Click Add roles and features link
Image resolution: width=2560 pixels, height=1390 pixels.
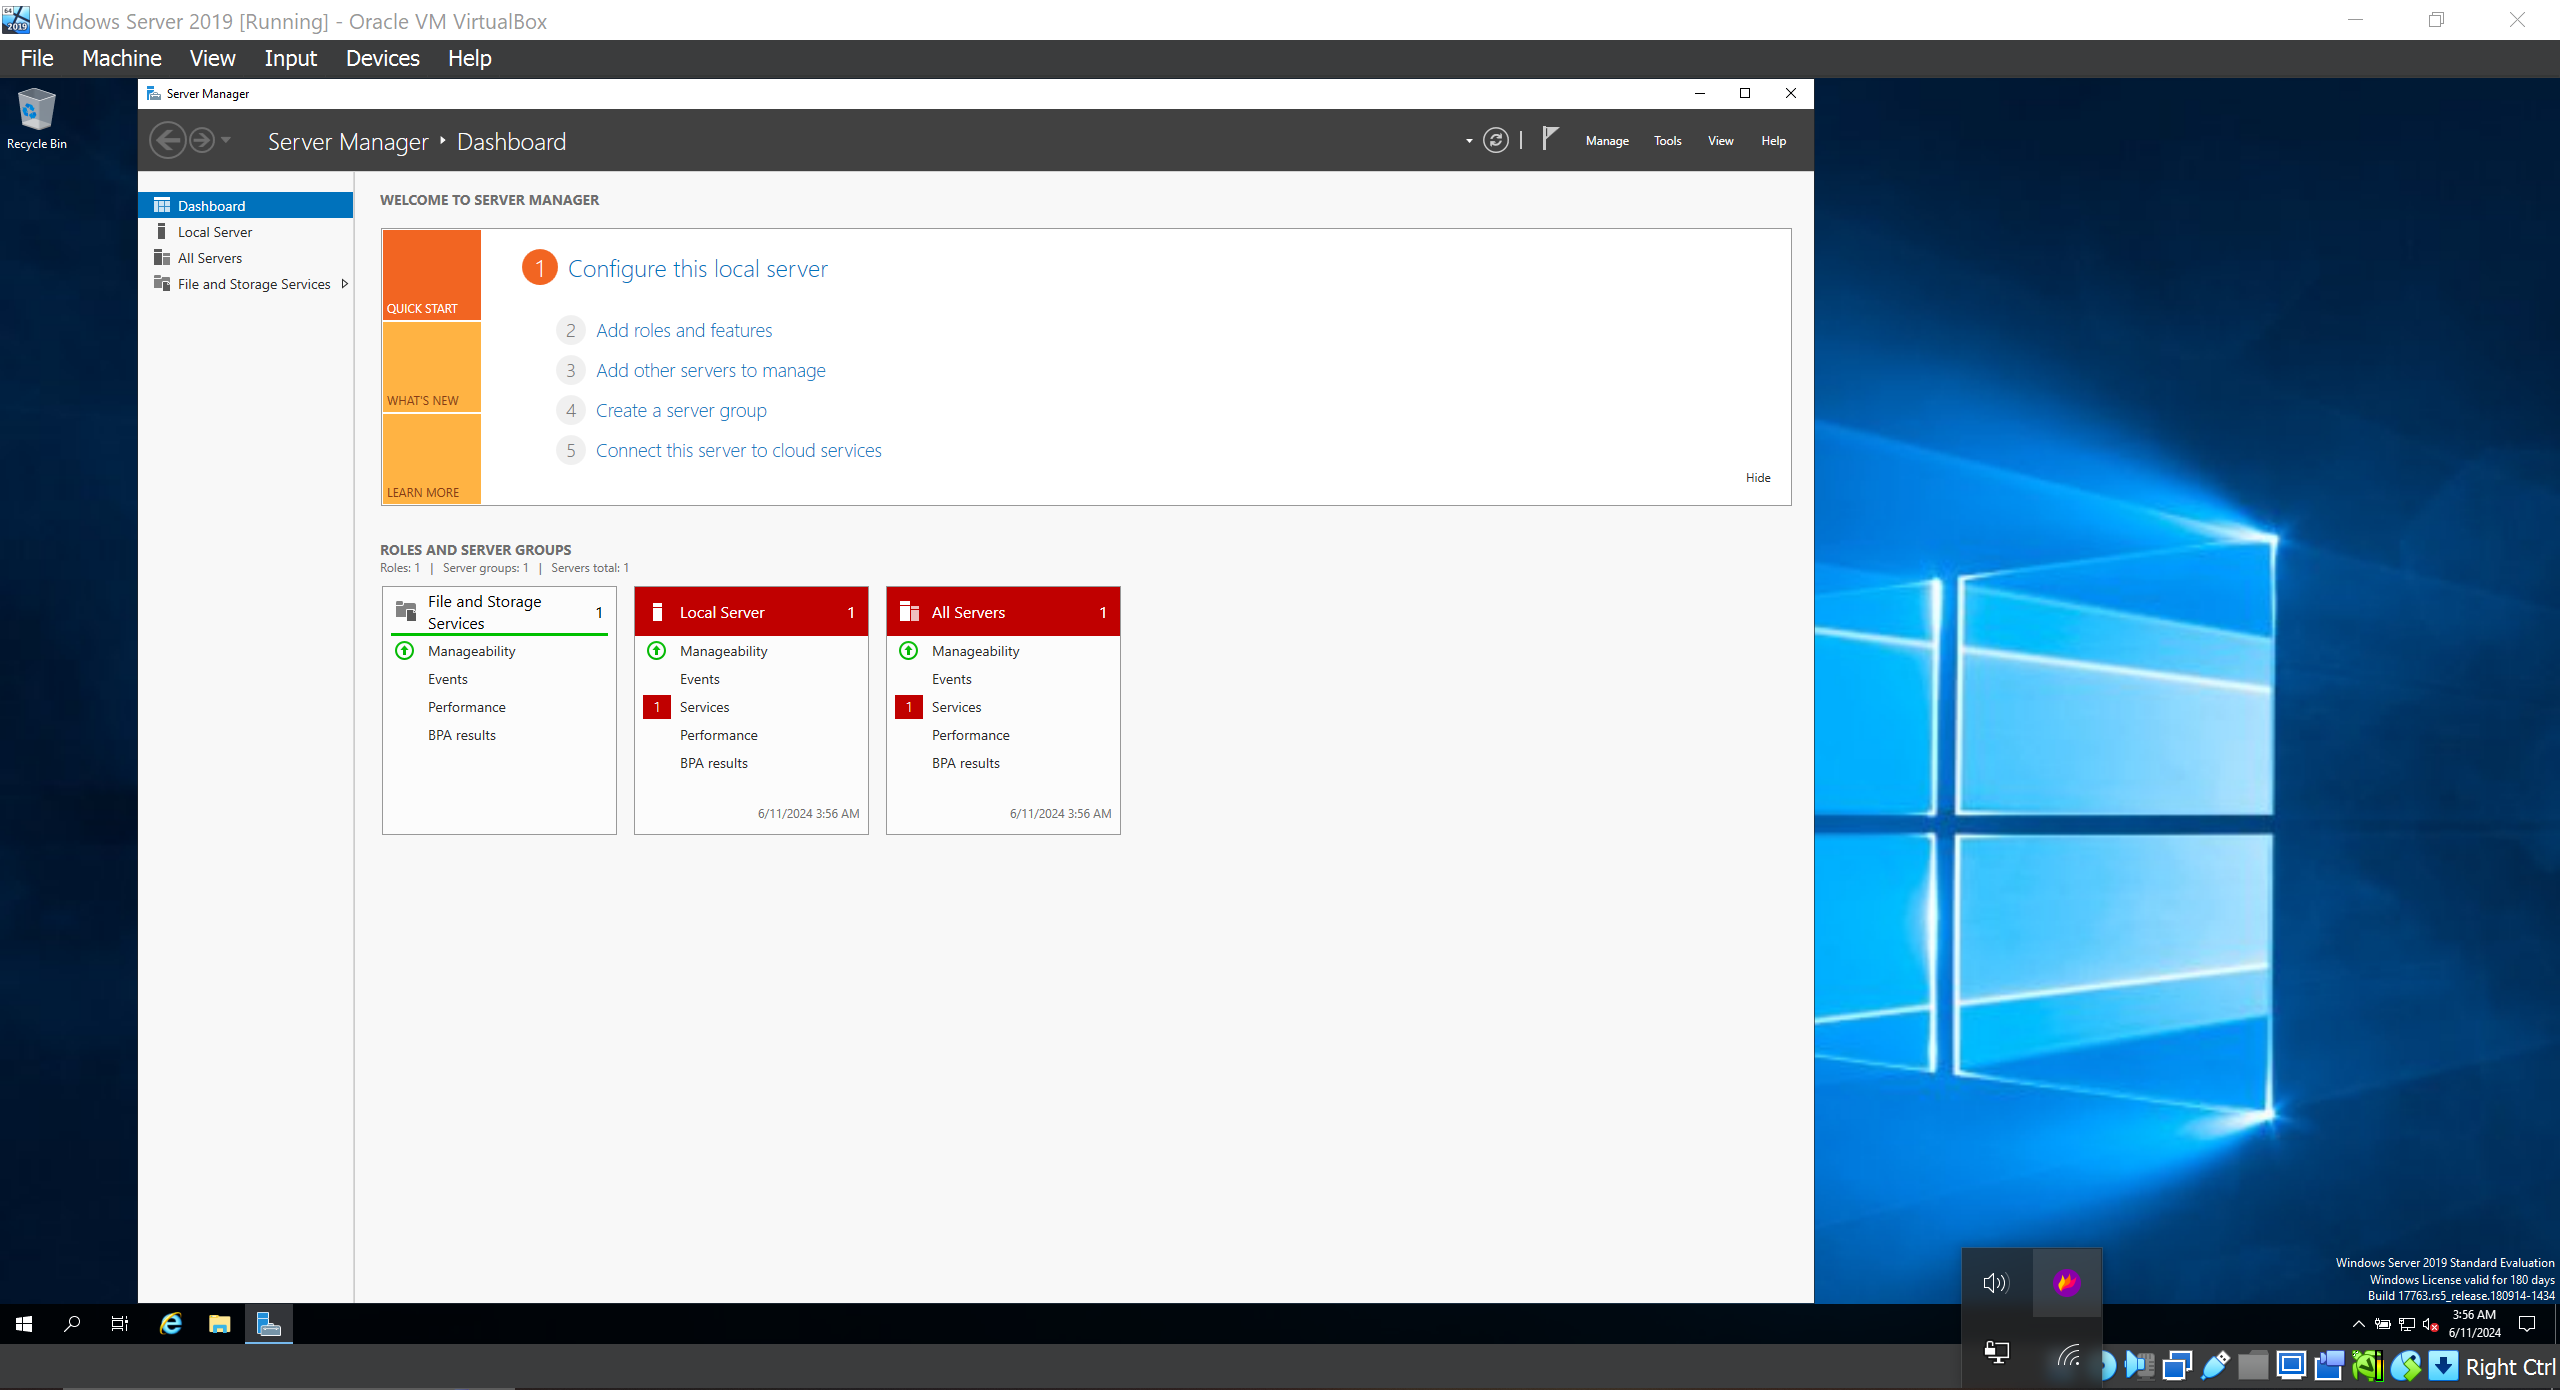[x=684, y=331]
